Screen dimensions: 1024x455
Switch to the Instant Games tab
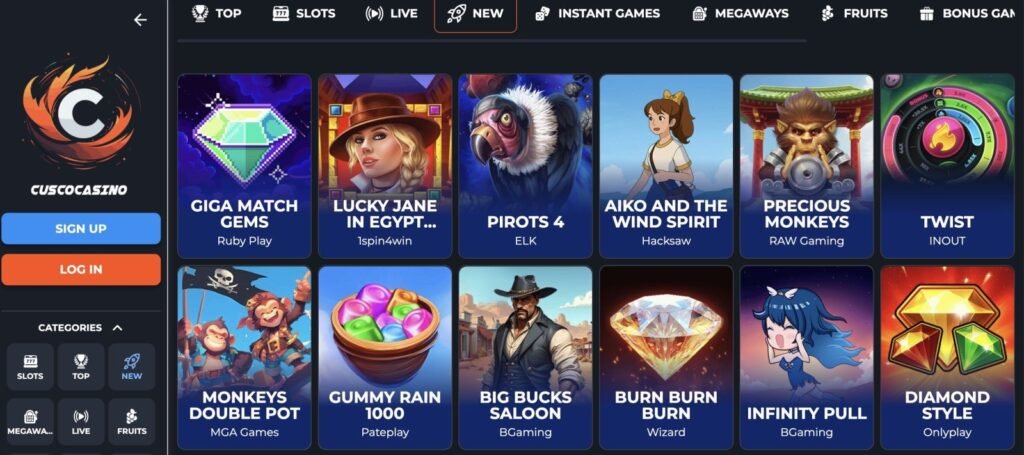(597, 13)
